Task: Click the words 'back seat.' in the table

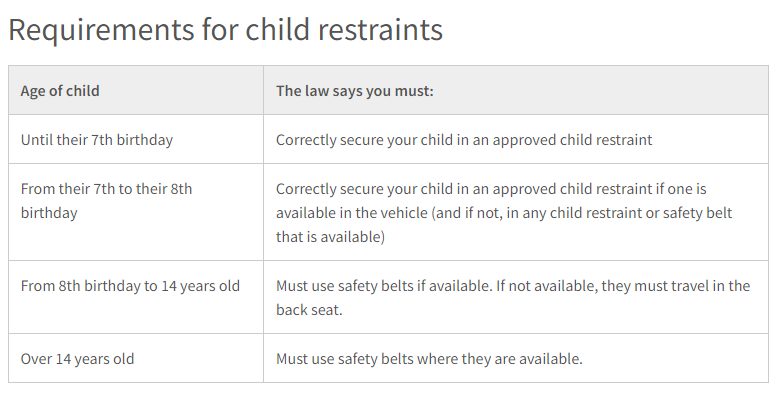Action: pos(309,310)
